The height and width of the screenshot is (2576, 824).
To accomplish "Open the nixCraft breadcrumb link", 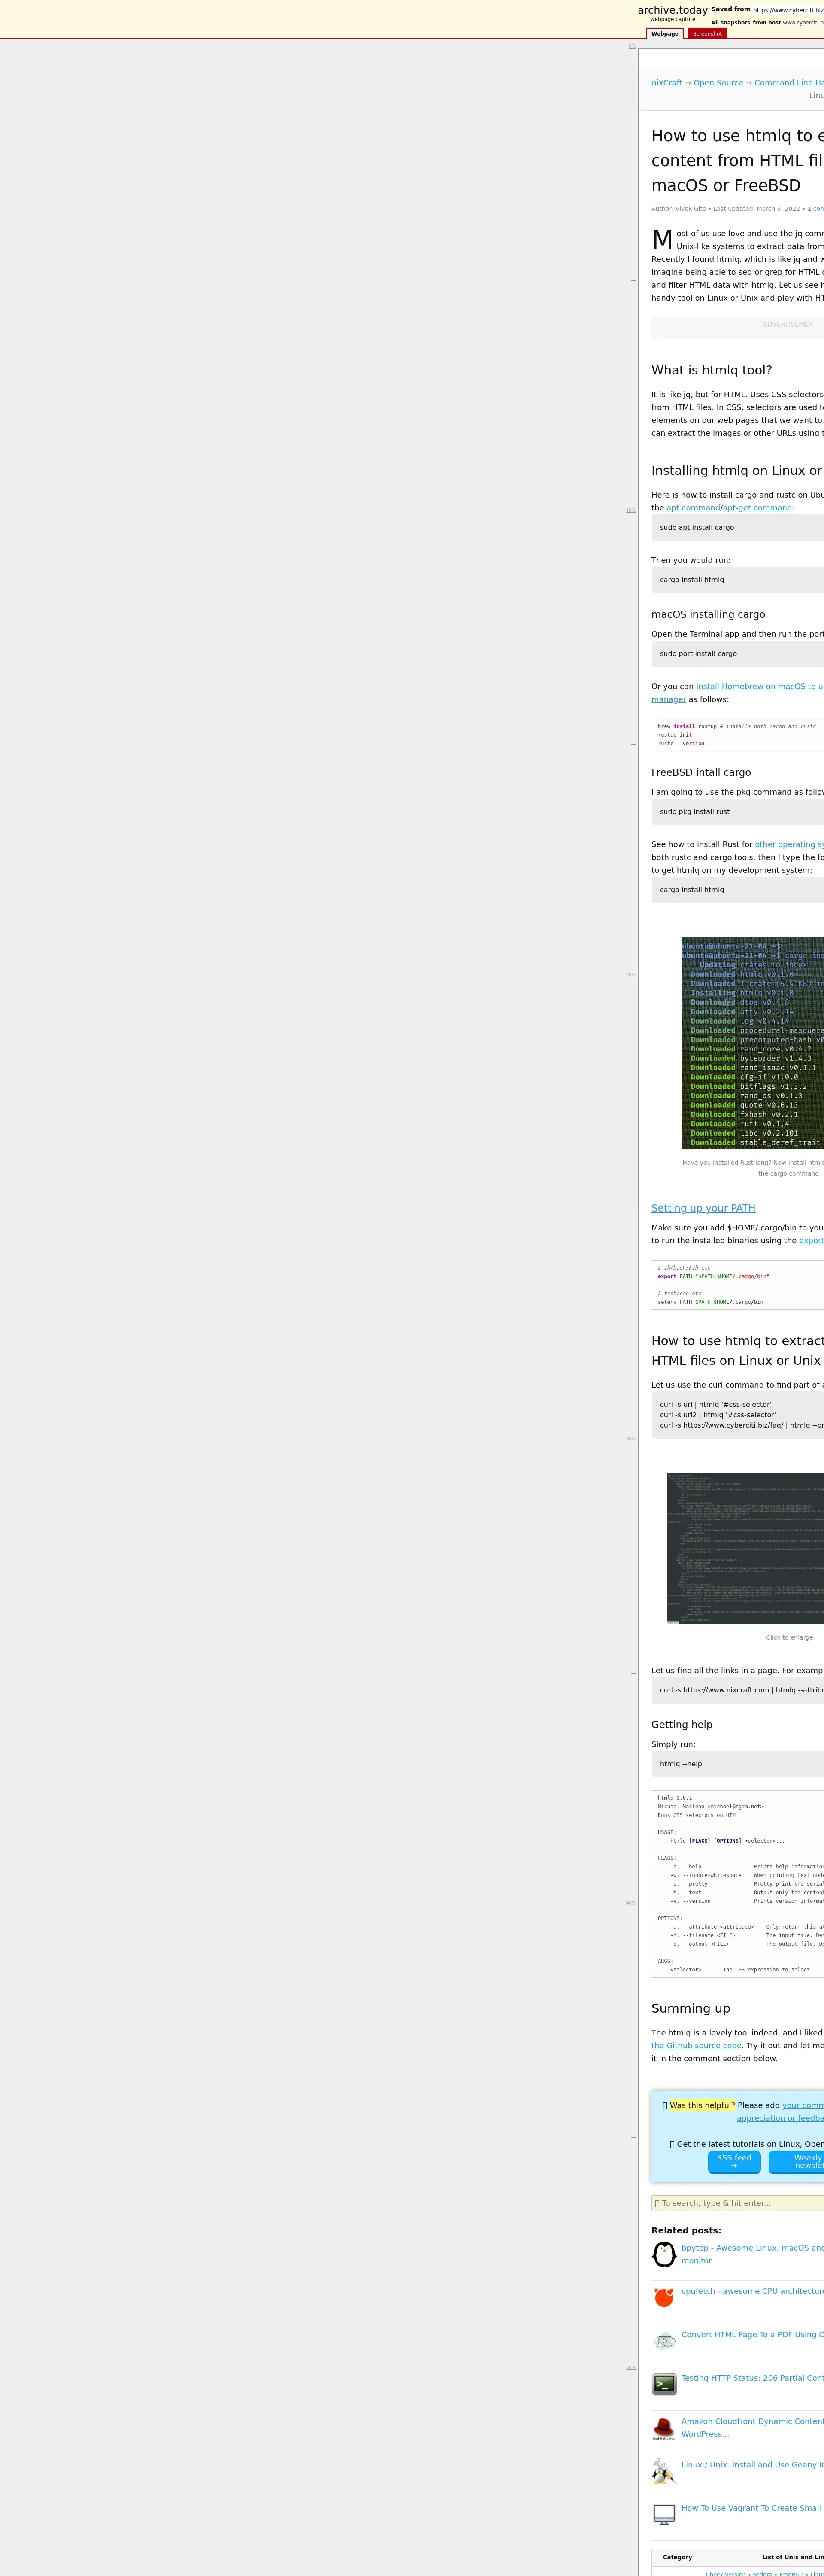I will click(x=666, y=83).
